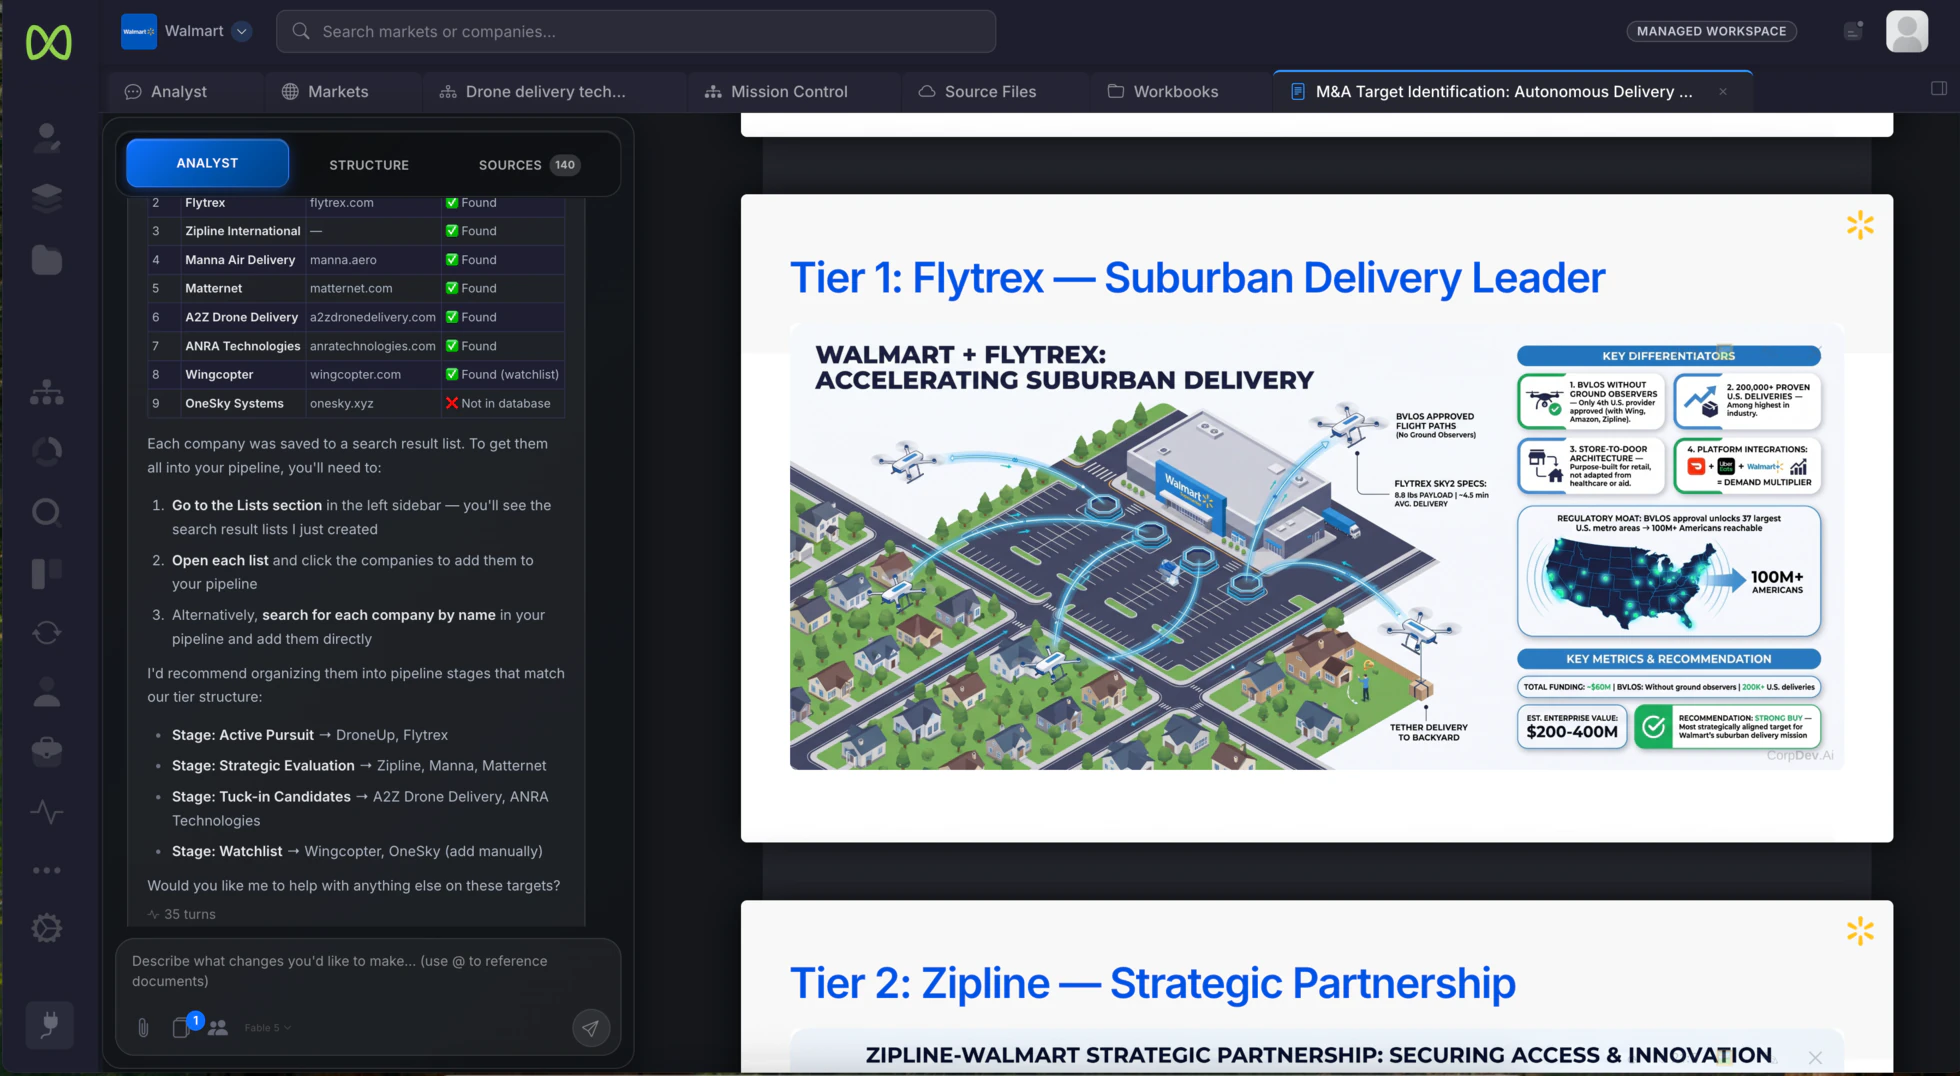Image resolution: width=1960 pixels, height=1076 pixels.
Task: Toggle the right side panel icon
Action: (1939, 88)
